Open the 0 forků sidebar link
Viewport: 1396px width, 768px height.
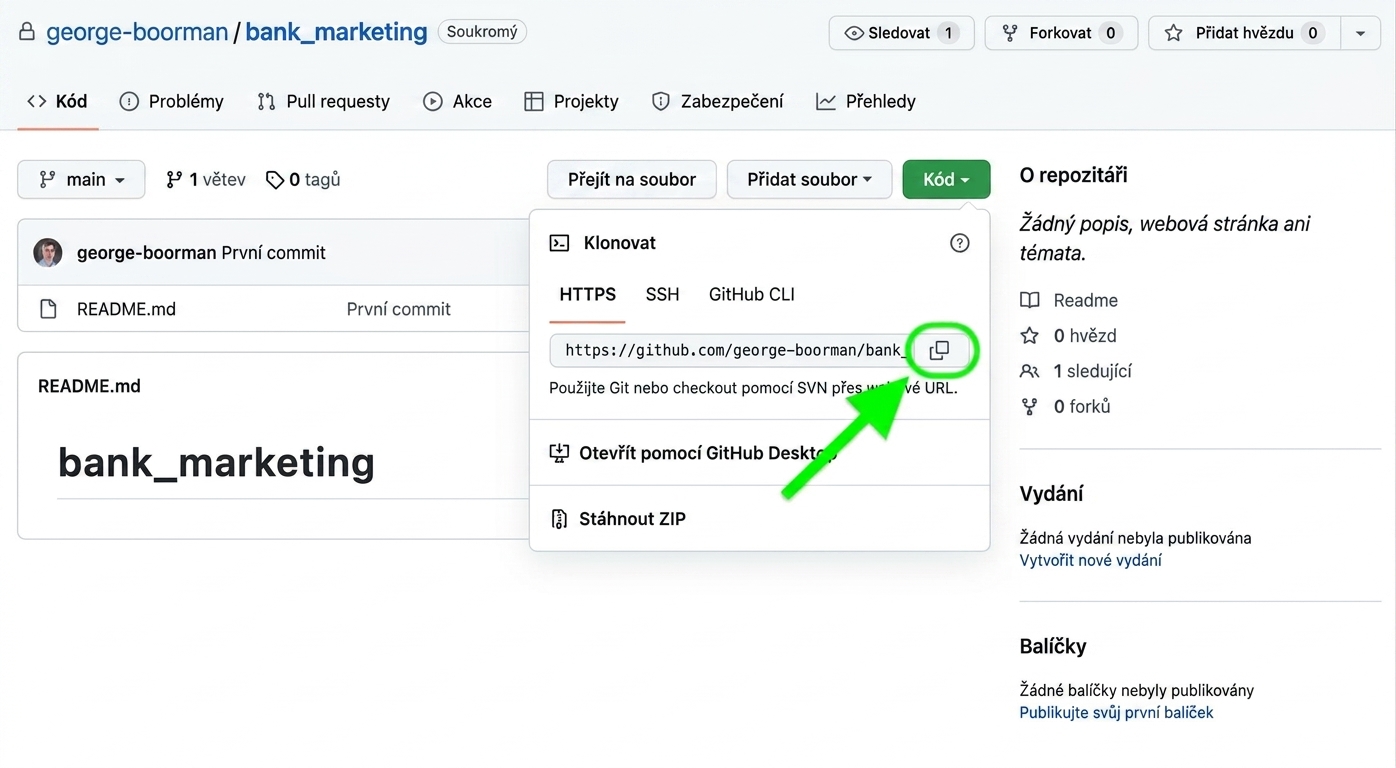tap(1065, 407)
